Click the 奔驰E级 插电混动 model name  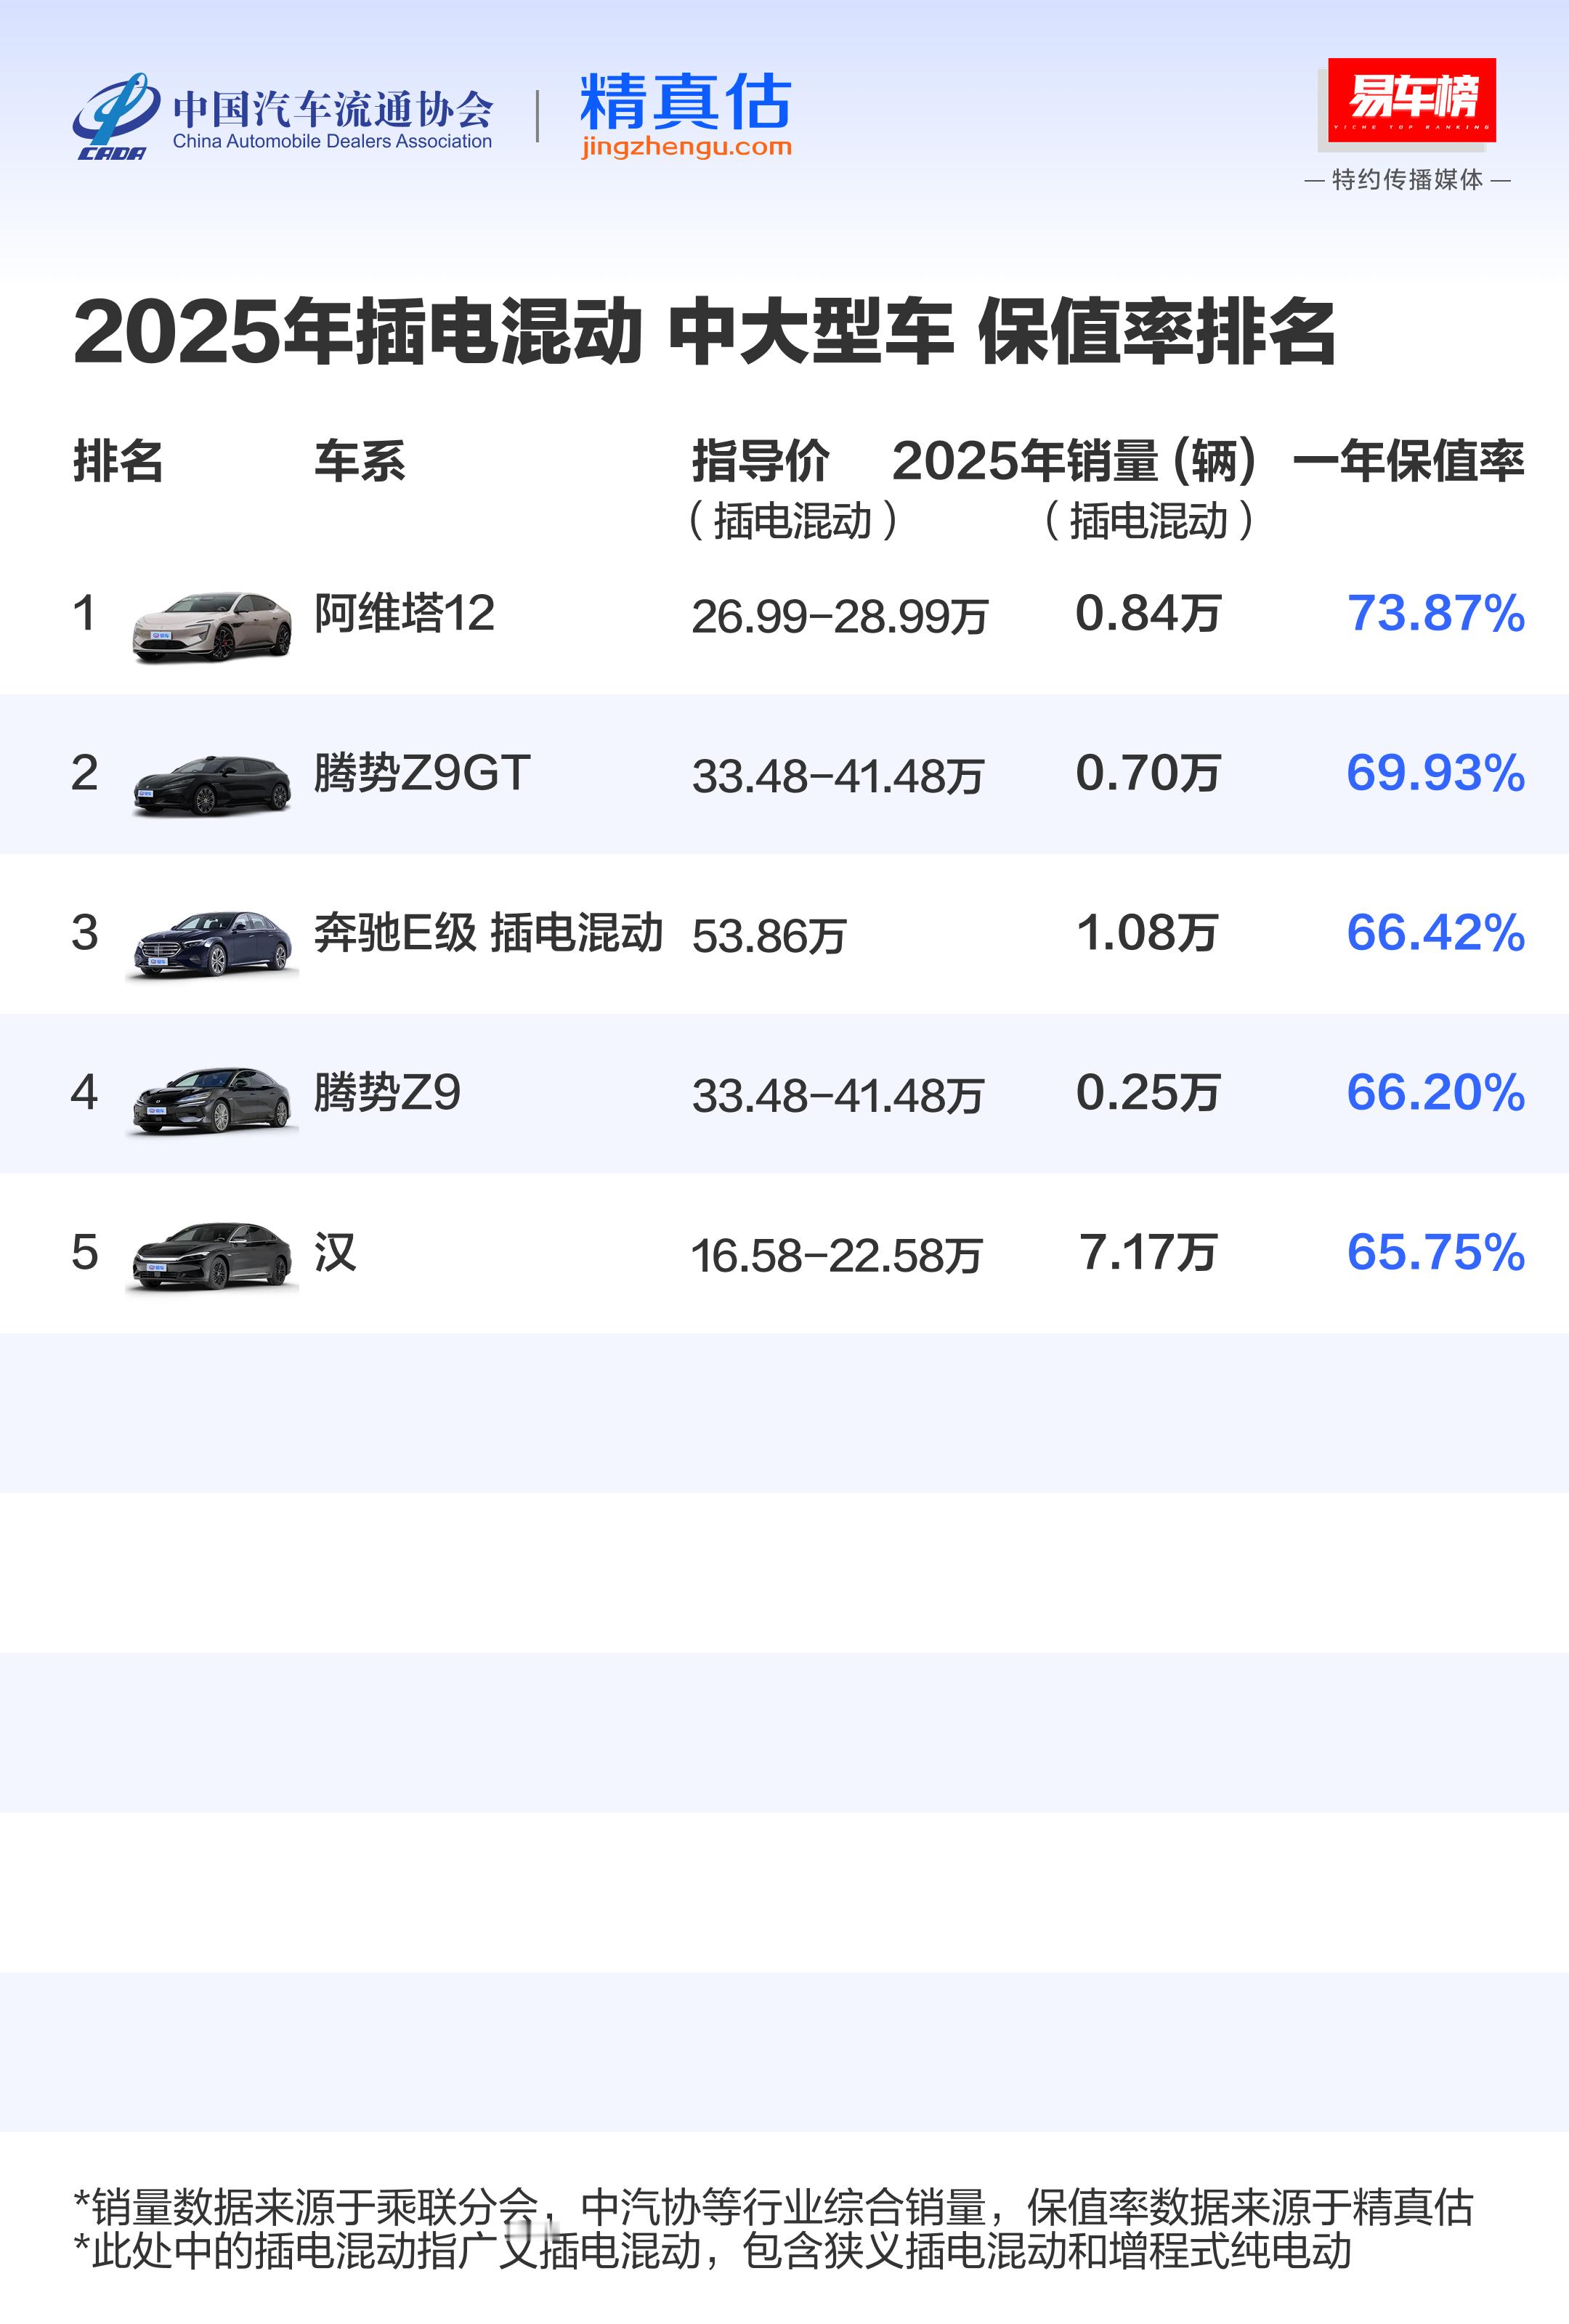[x=488, y=932]
